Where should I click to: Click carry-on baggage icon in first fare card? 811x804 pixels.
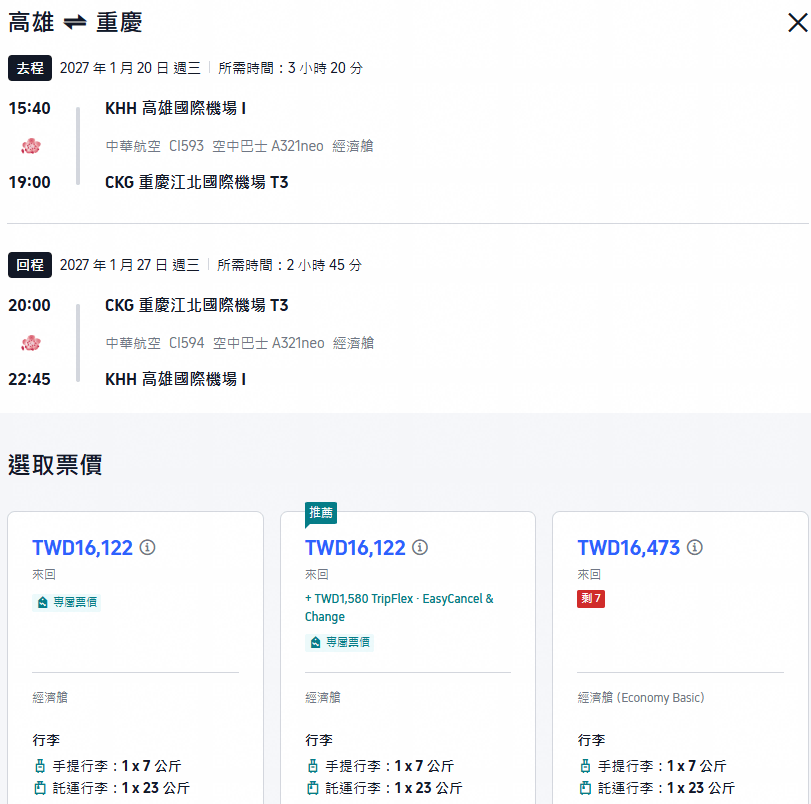tap(40, 766)
